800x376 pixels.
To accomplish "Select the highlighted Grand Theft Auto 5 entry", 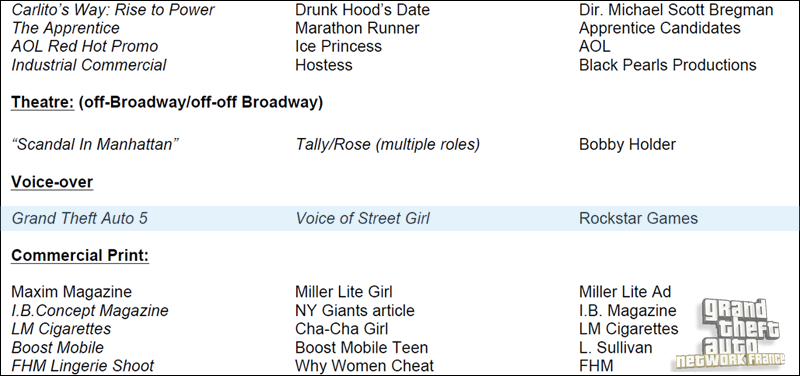I will pyautogui.click(x=79, y=218).
